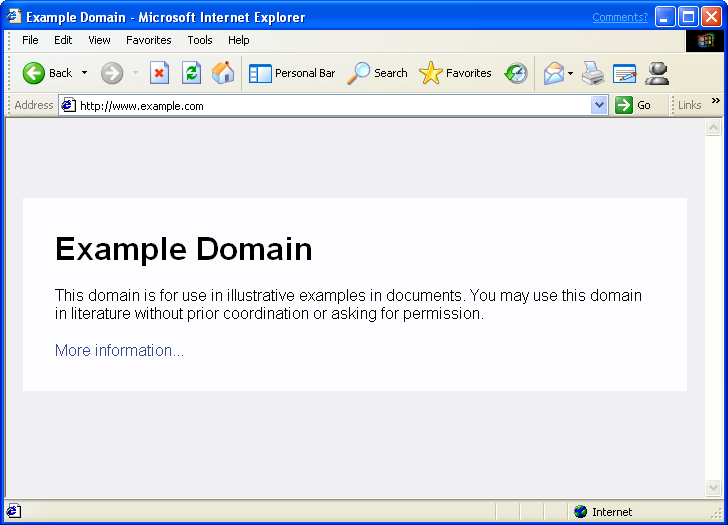The height and width of the screenshot is (525, 728).
Task: Open the View menu
Action: click(x=99, y=40)
